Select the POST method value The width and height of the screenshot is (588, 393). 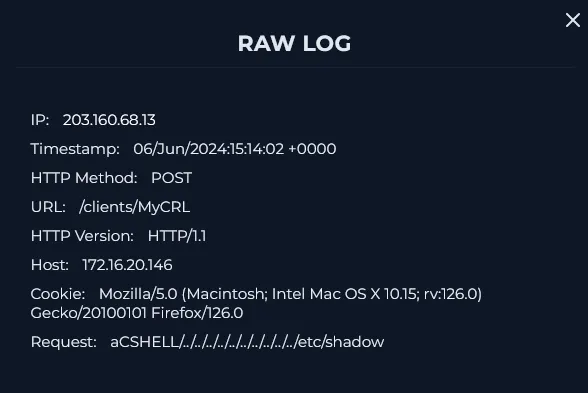coord(171,178)
